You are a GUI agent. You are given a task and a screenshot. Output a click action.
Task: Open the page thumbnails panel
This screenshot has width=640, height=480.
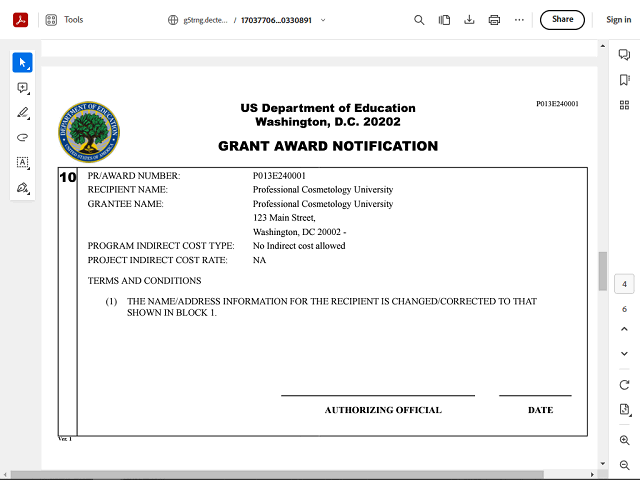click(x=624, y=105)
